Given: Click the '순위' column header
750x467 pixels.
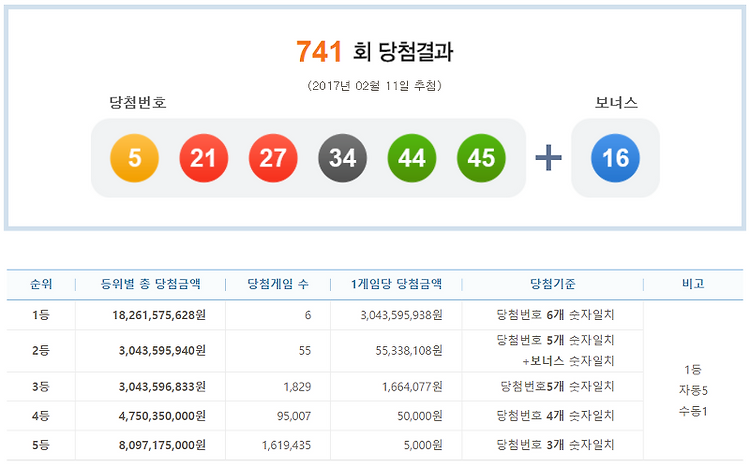Looking at the screenshot, I should [41, 284].
